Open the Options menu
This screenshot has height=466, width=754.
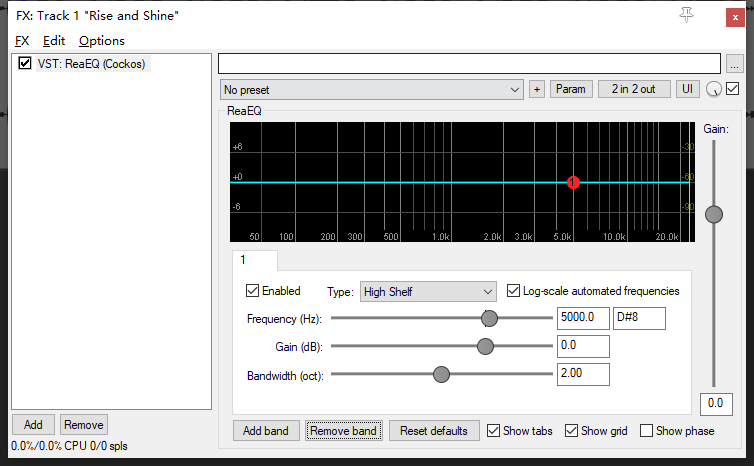pyautogui.click(x=102, y=41)
